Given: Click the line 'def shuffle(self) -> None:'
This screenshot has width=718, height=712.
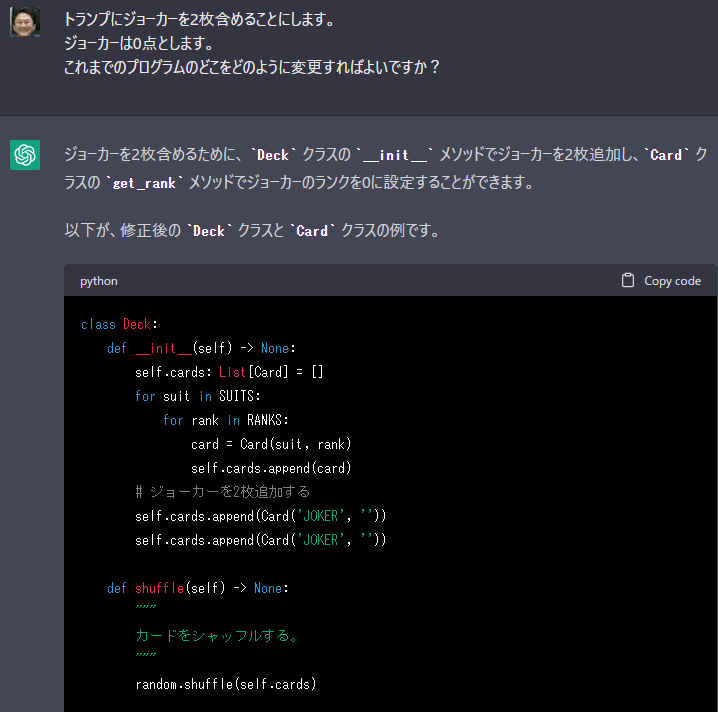Looking at the screenshot, I should coord(198,588).
